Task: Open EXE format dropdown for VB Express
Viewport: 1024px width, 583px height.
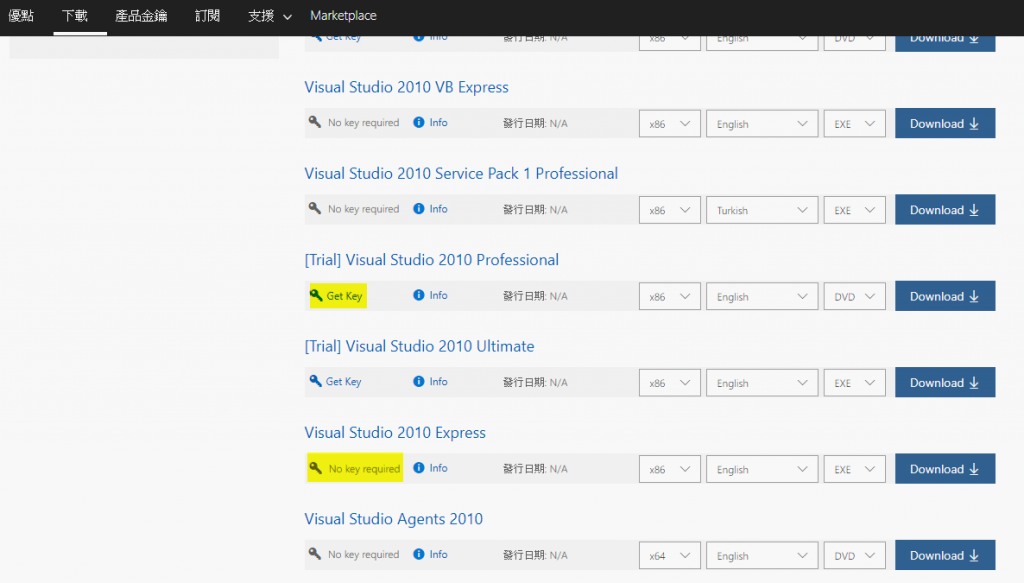Action: 854,123
